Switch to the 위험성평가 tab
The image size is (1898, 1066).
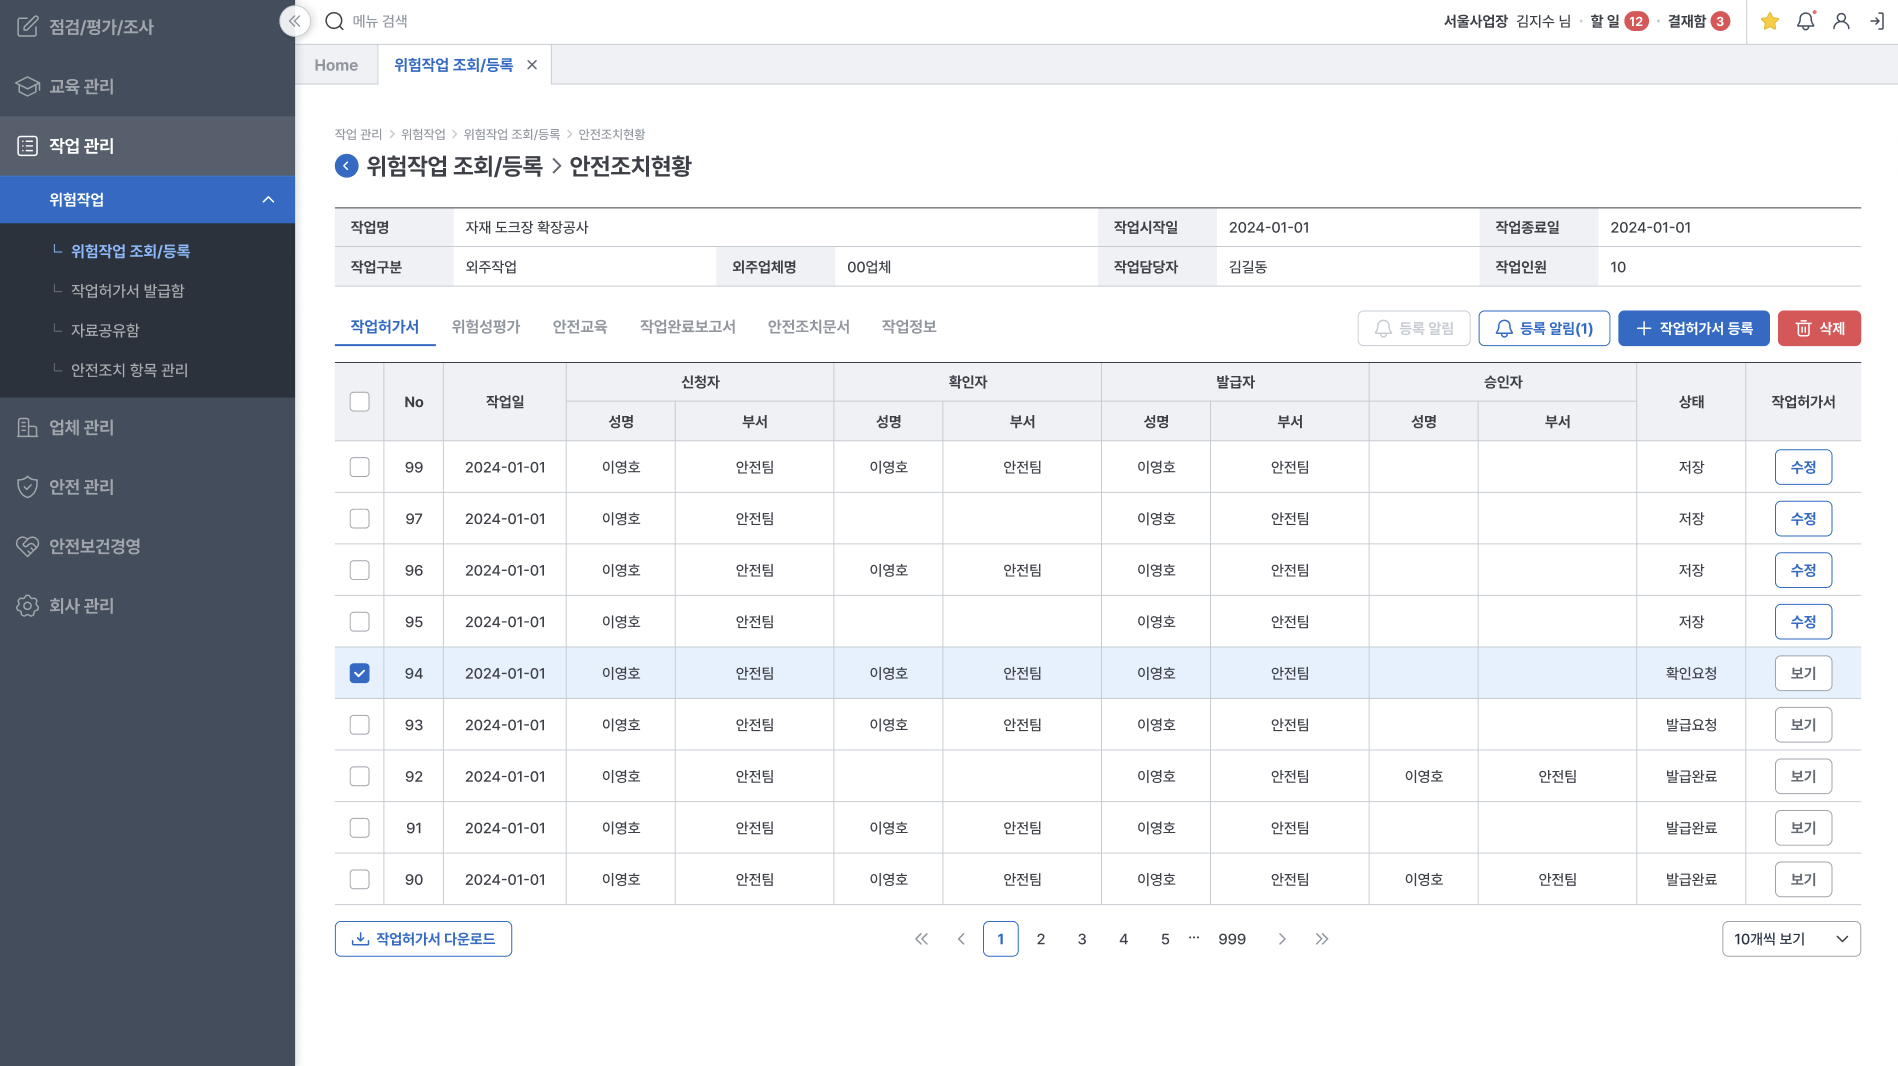click(x=485, y=327)
